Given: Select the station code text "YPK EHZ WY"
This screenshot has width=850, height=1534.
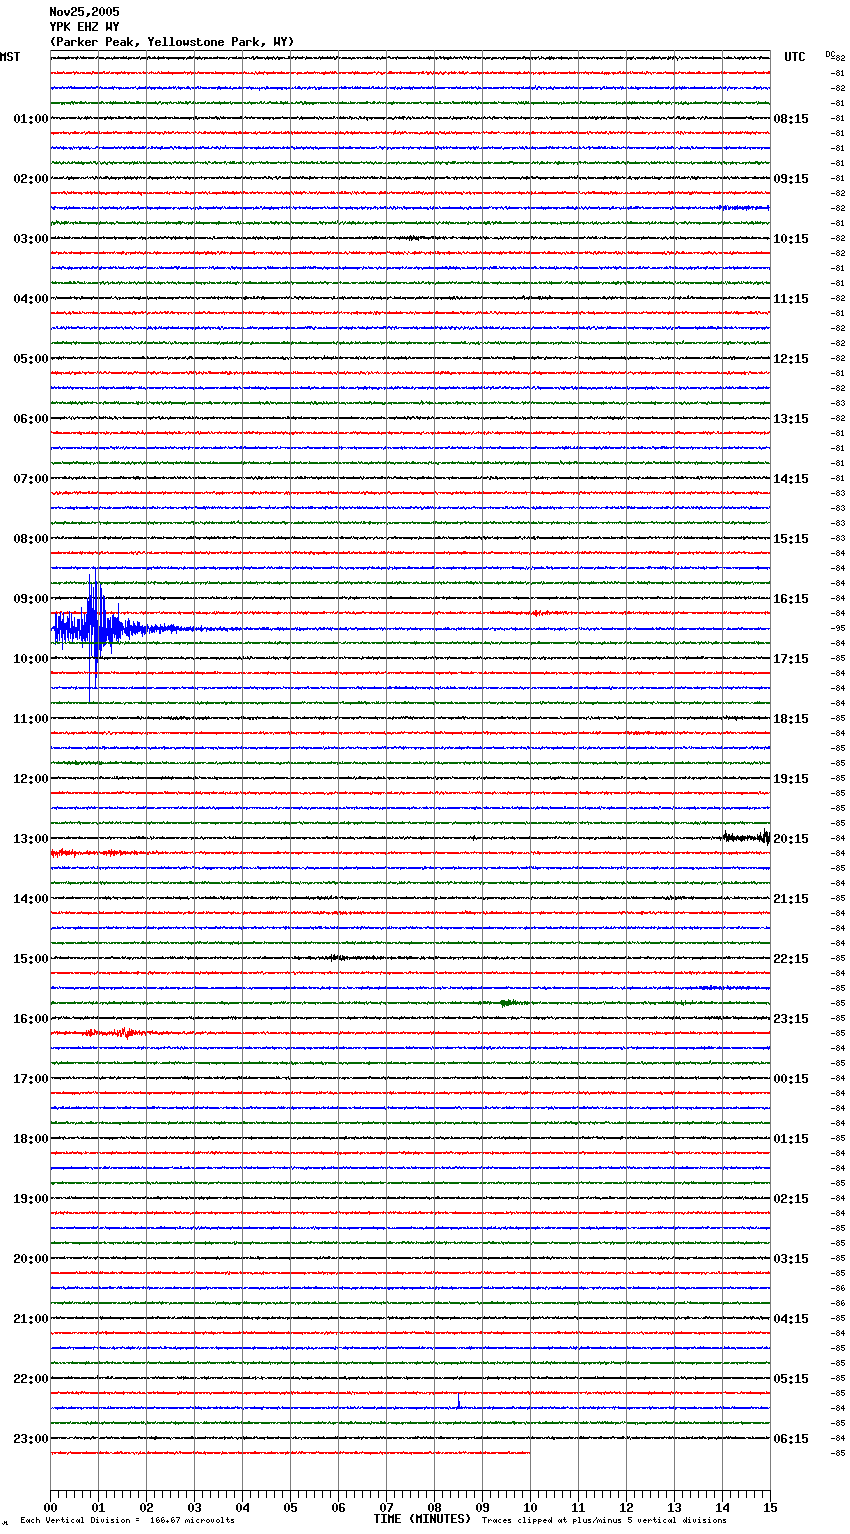Looking at the screenshot, I should [x=84, y=27].
